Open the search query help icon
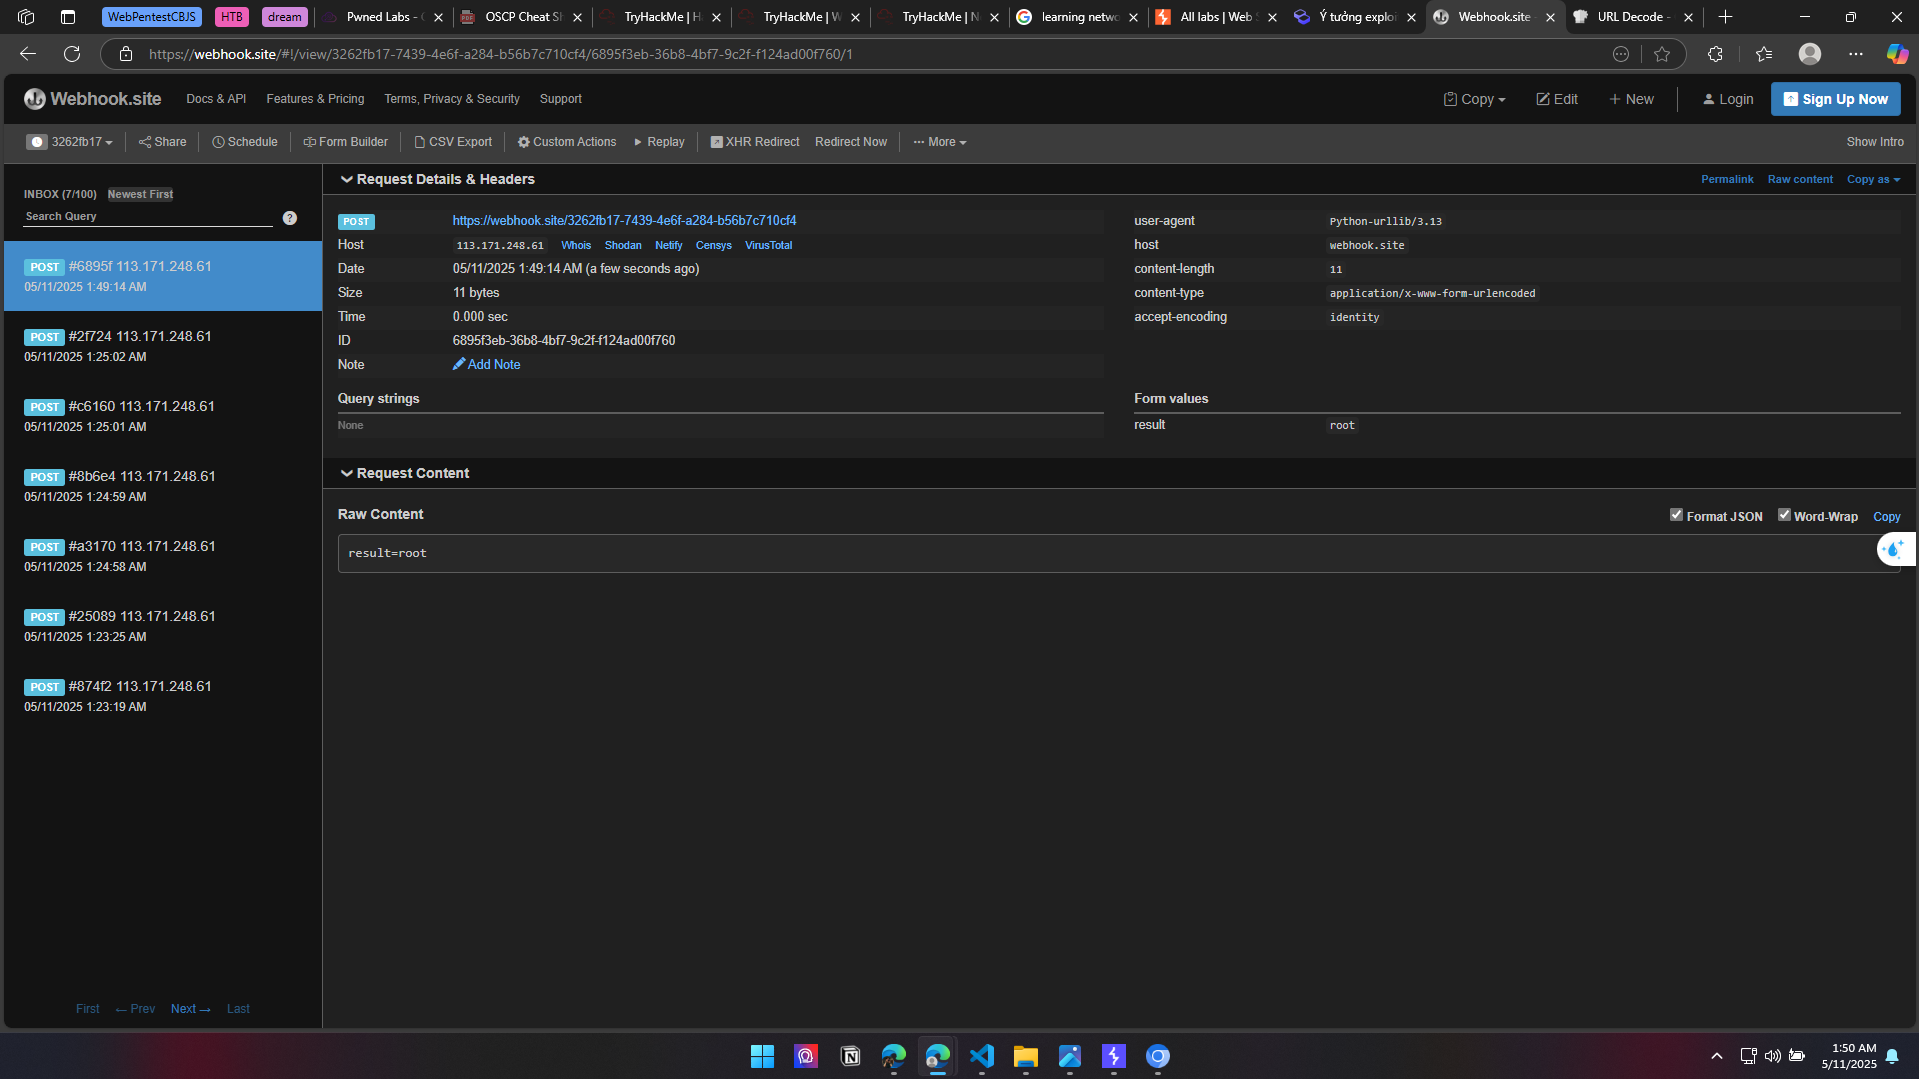Viewport: 1919px width, 1079px height. pos(289,218)
